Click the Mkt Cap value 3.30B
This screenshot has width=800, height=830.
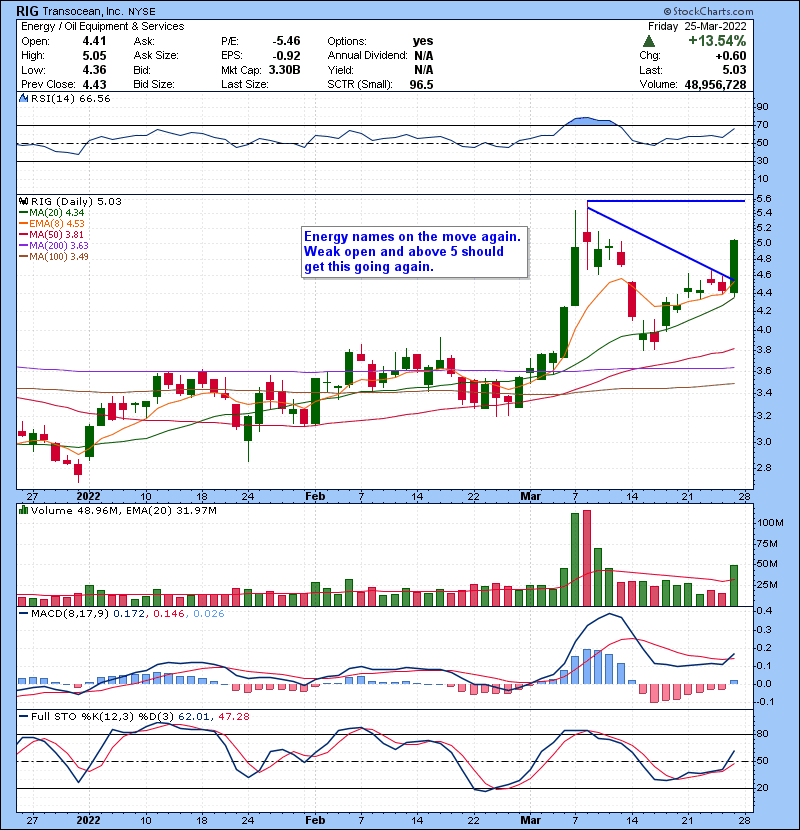pyautogui.click(x=284, y=70)
